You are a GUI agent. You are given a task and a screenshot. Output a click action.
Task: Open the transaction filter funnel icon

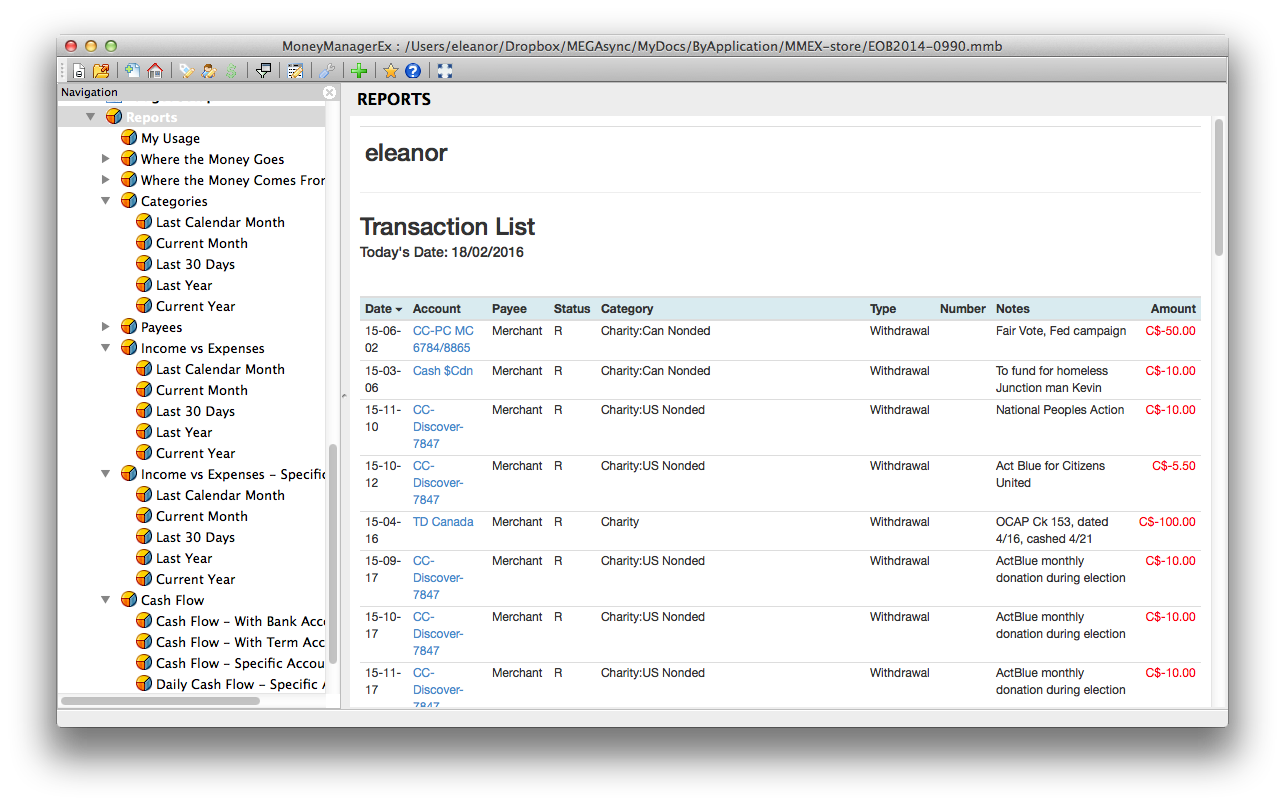264,71
